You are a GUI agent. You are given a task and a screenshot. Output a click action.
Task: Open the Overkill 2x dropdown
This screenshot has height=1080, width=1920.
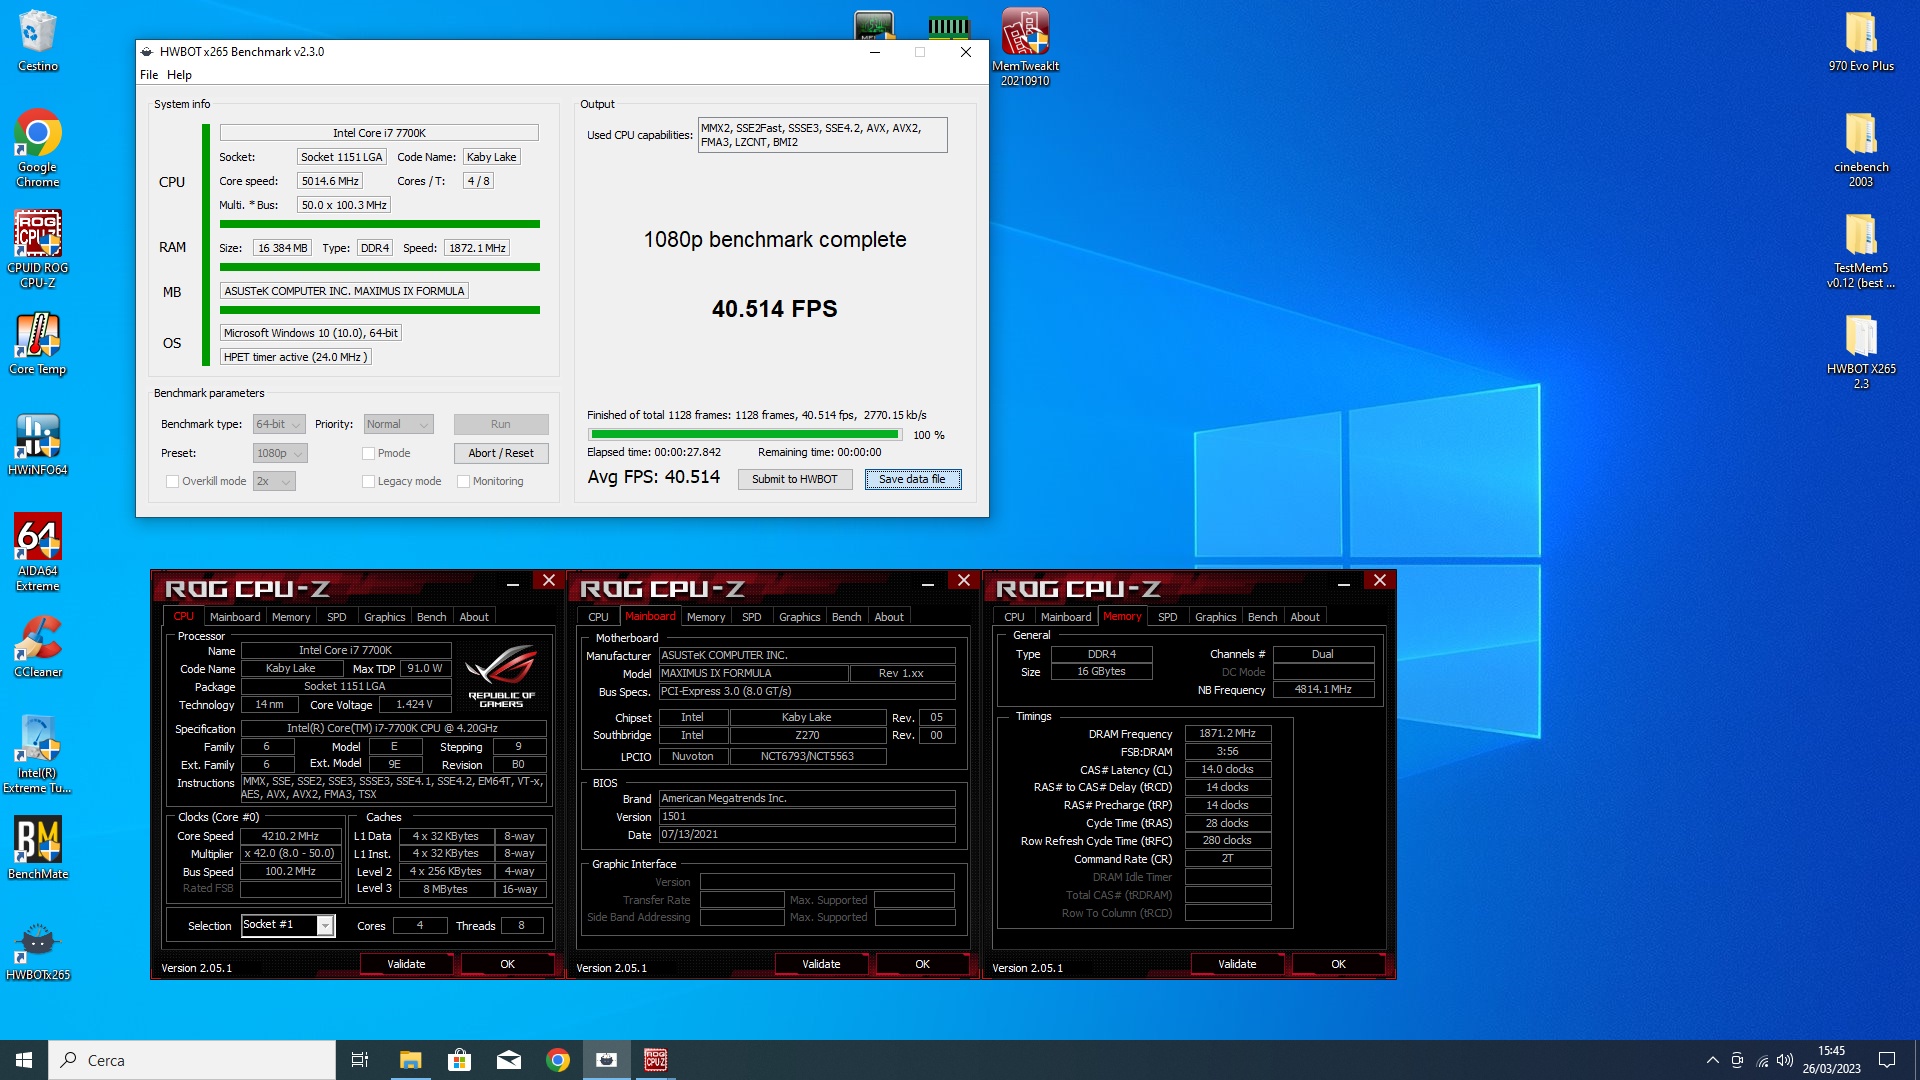point(274,481)
